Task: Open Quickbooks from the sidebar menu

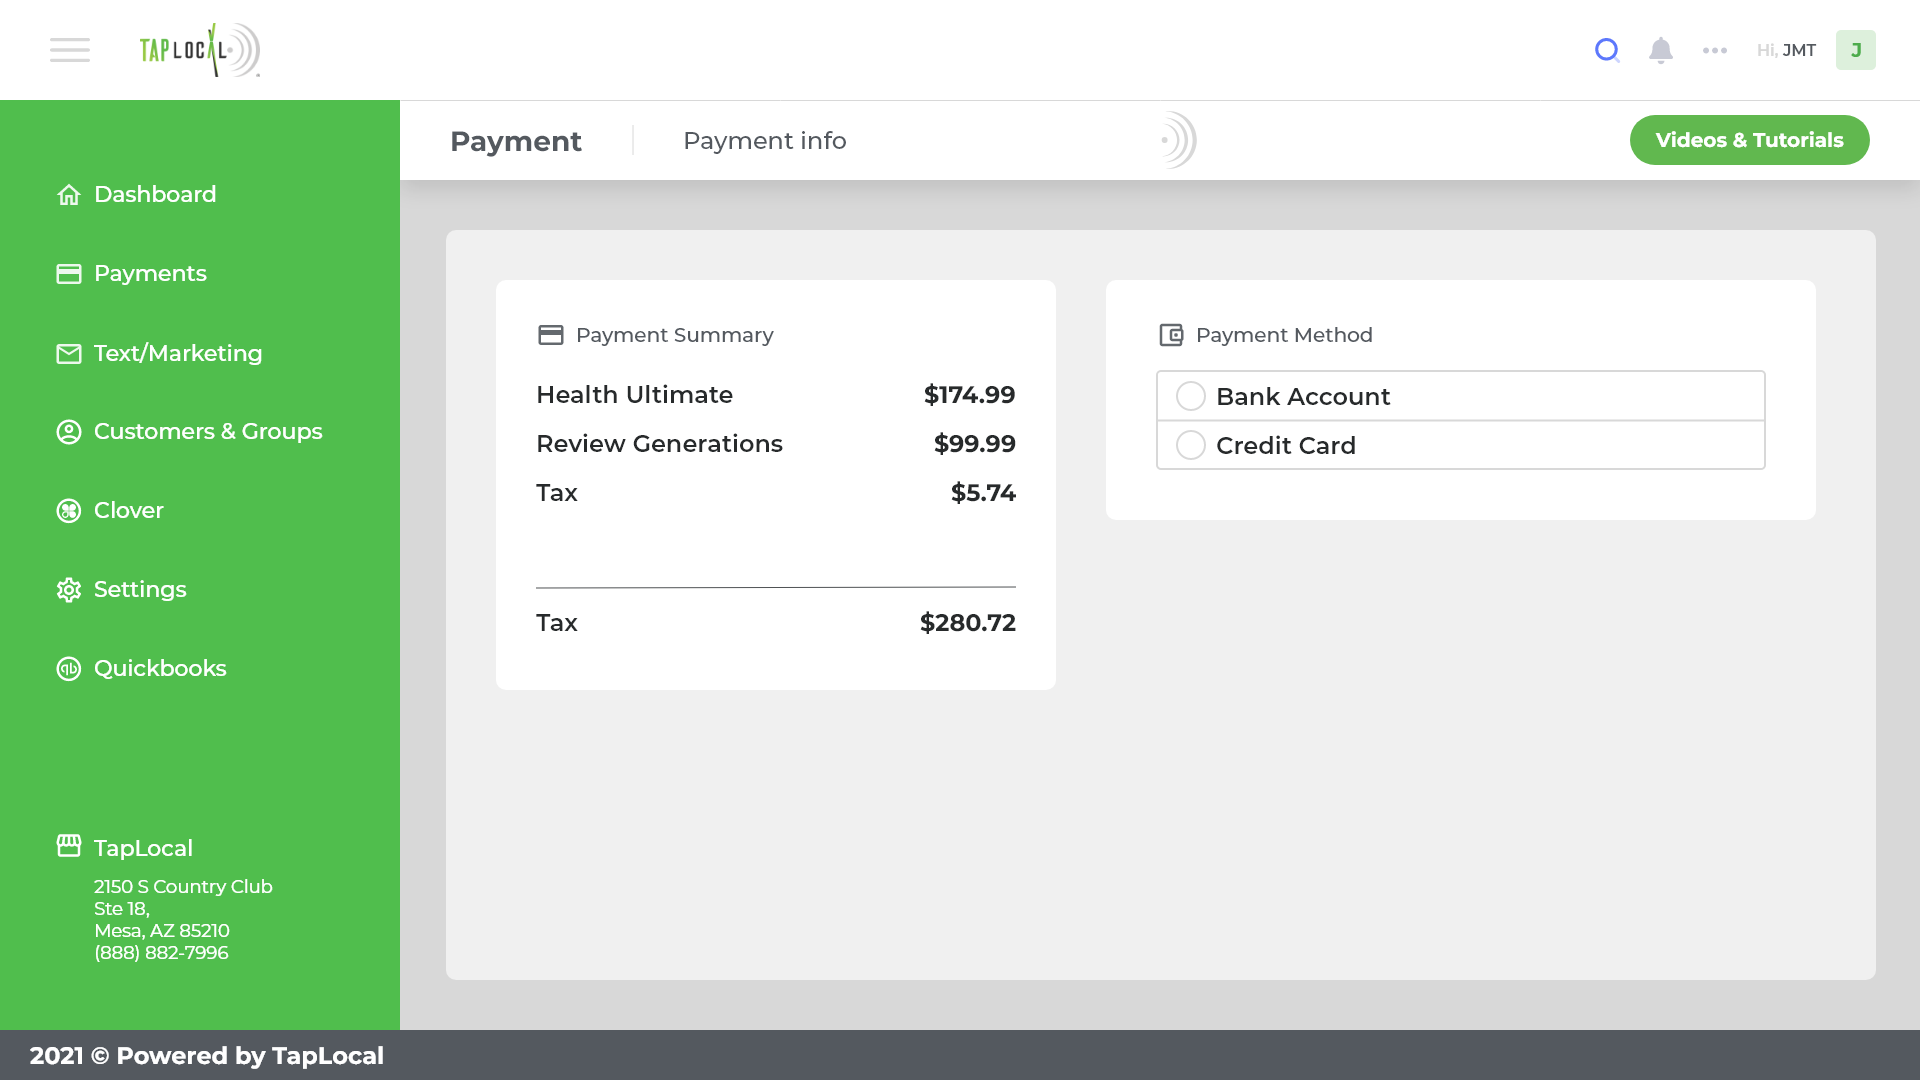Action: [x=160, y=668]
